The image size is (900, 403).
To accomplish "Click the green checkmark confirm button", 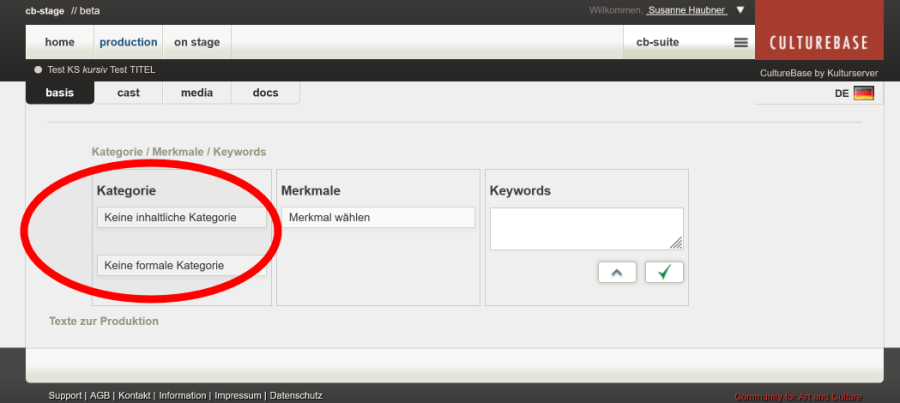I will 664,272.
